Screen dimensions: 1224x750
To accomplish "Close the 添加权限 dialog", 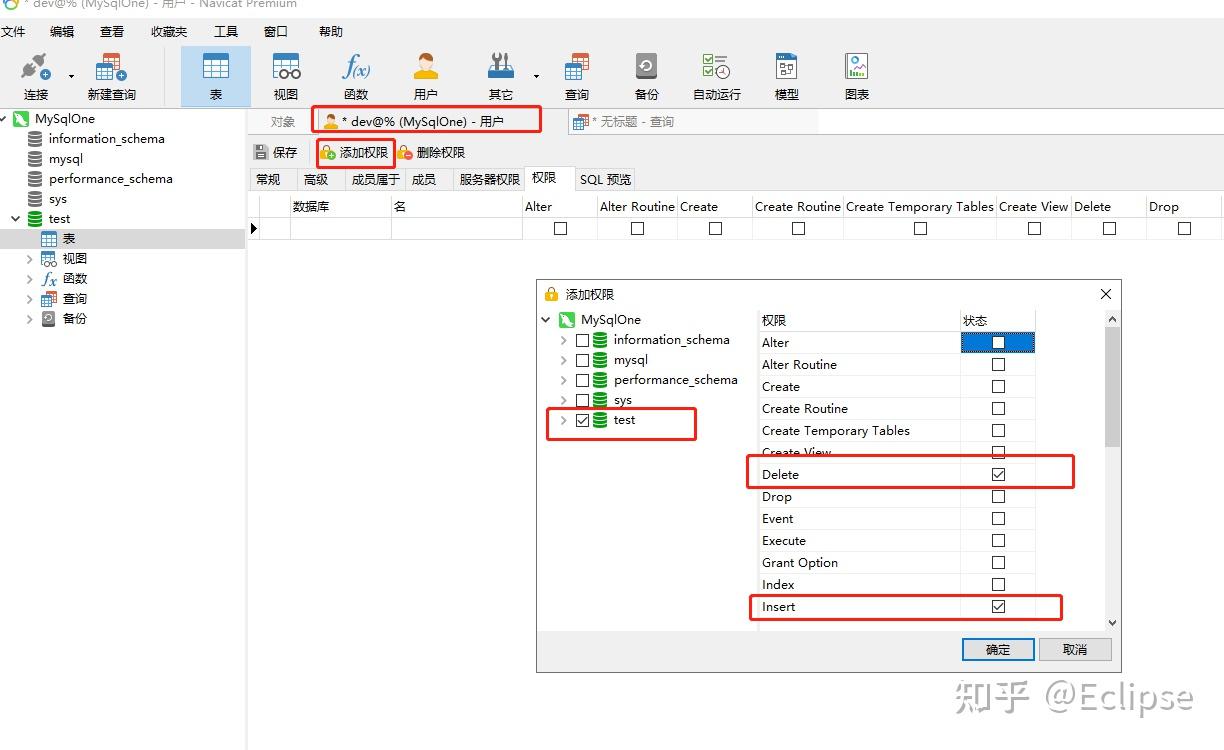I will (x=1106, y=294).
